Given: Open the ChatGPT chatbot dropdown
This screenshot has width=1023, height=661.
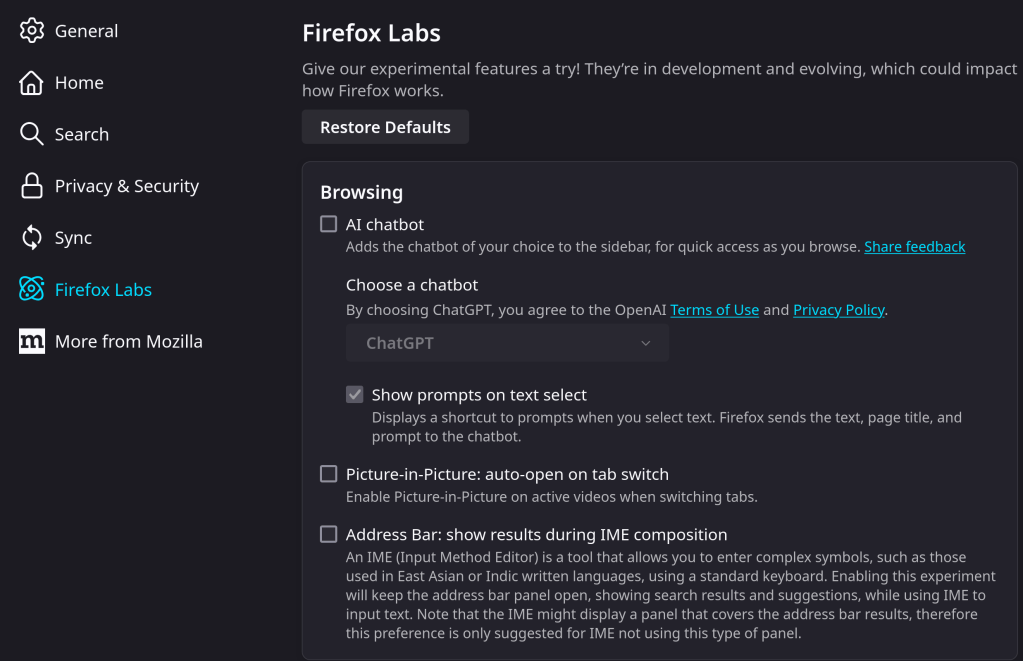Looking at the screenshot, I should tap(507, 343).
